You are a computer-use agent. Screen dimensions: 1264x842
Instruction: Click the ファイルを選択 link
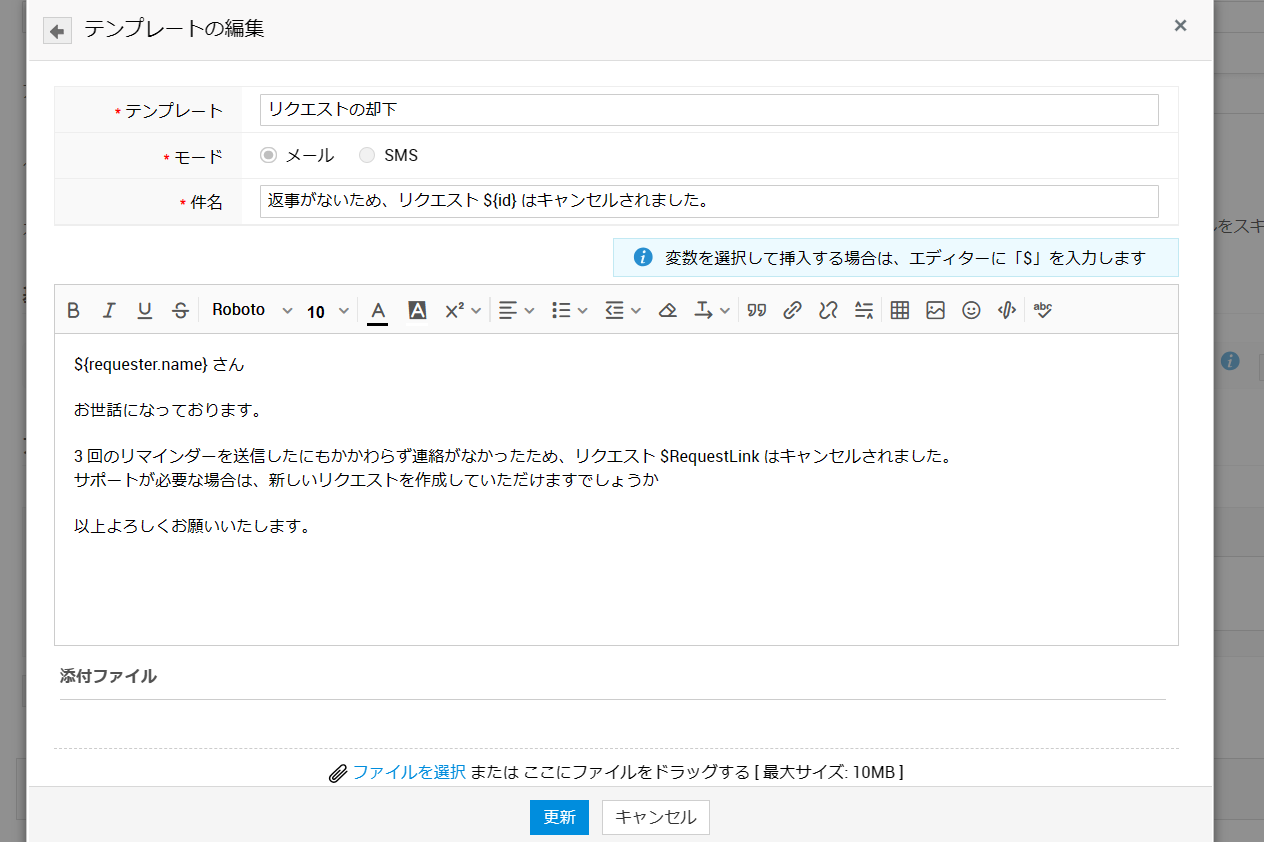[409, 772]
